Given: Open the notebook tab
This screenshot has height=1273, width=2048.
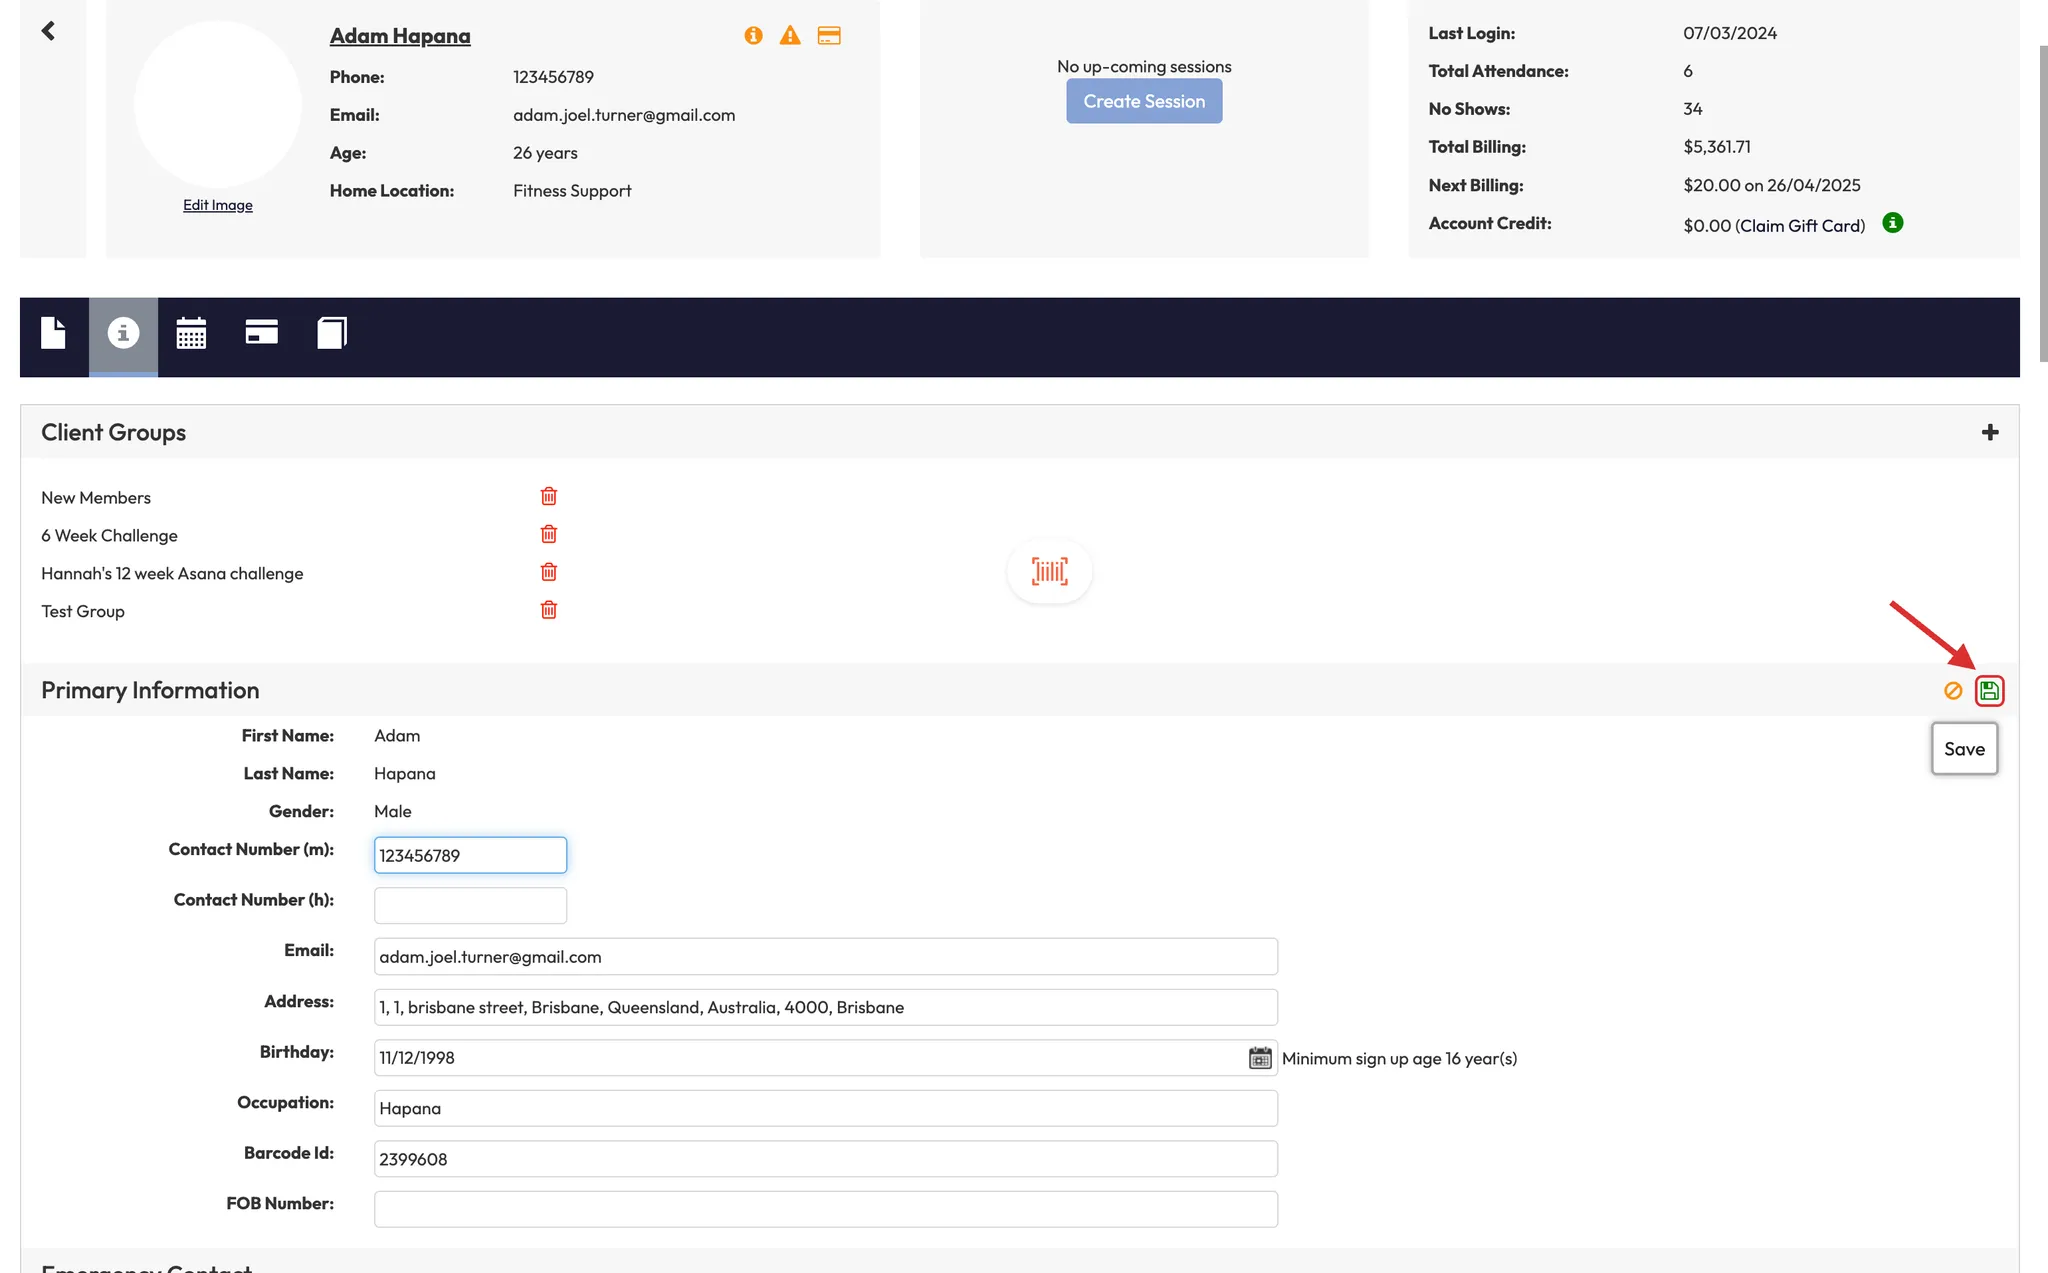Looking at the screenshot, I should tap(332, 333).
